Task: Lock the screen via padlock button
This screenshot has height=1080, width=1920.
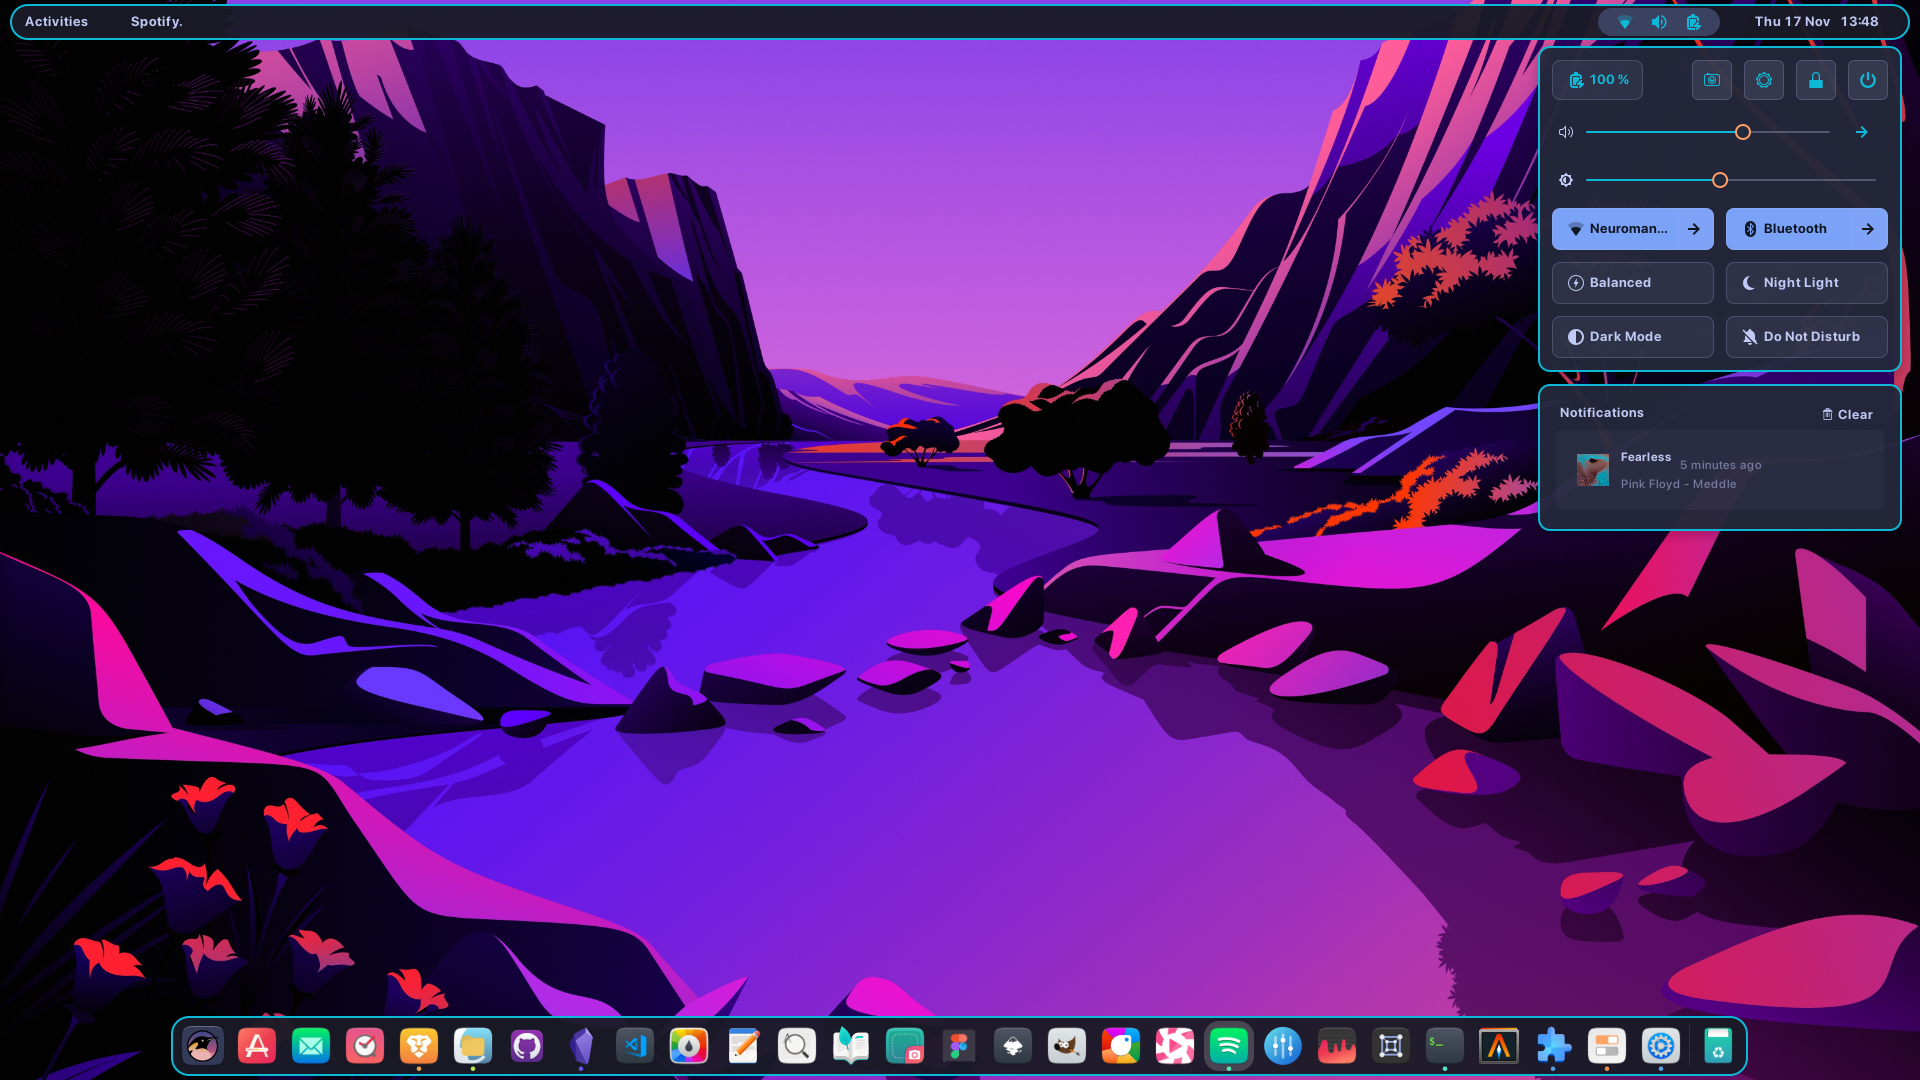Action: (1816, 80)
